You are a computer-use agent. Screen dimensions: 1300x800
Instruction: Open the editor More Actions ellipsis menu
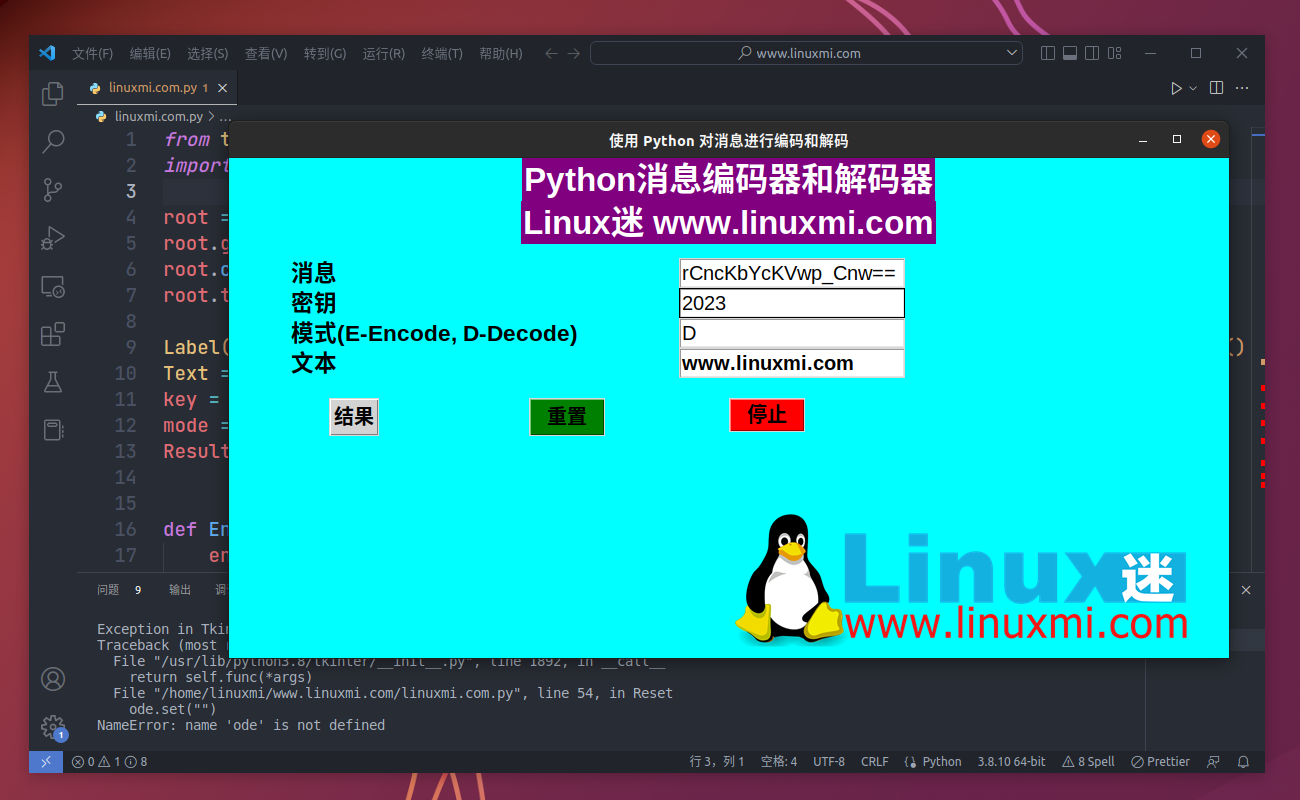click(1242, 88)
